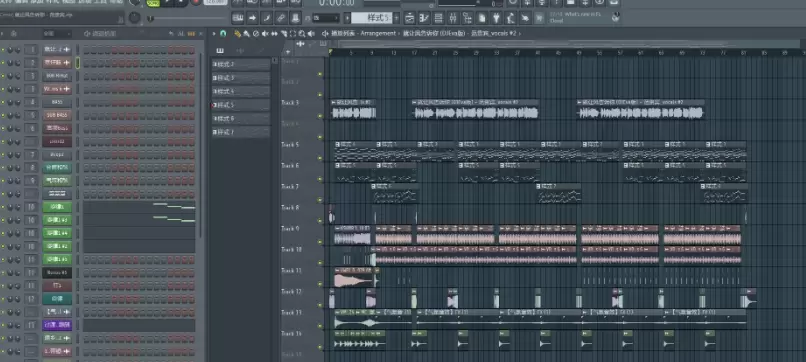The height and width of the screenshot is (362, 806).
Task: Open playlist options arrow menu
Action: coord(214,33)
